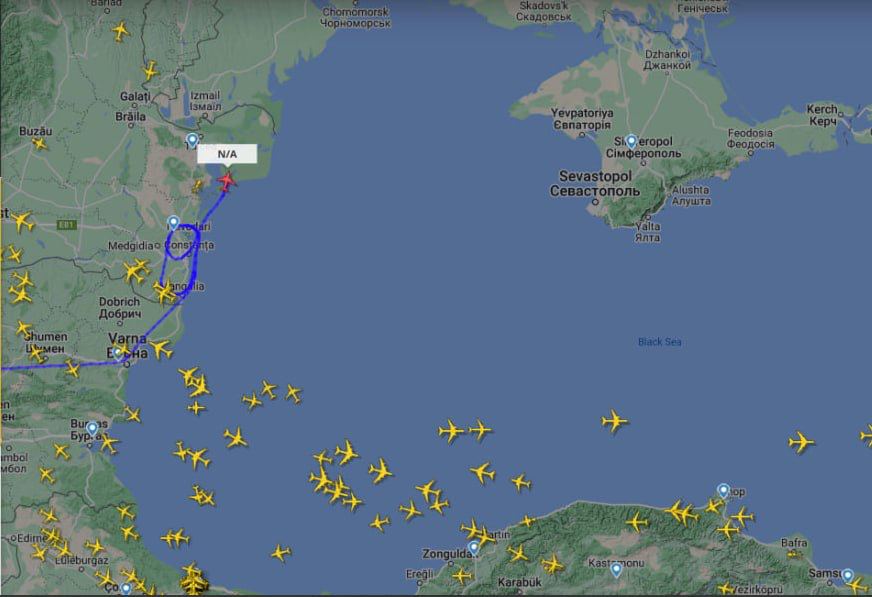Open the airport pin at Zonguldak
The image size is (872, 597).
(473, 548)
